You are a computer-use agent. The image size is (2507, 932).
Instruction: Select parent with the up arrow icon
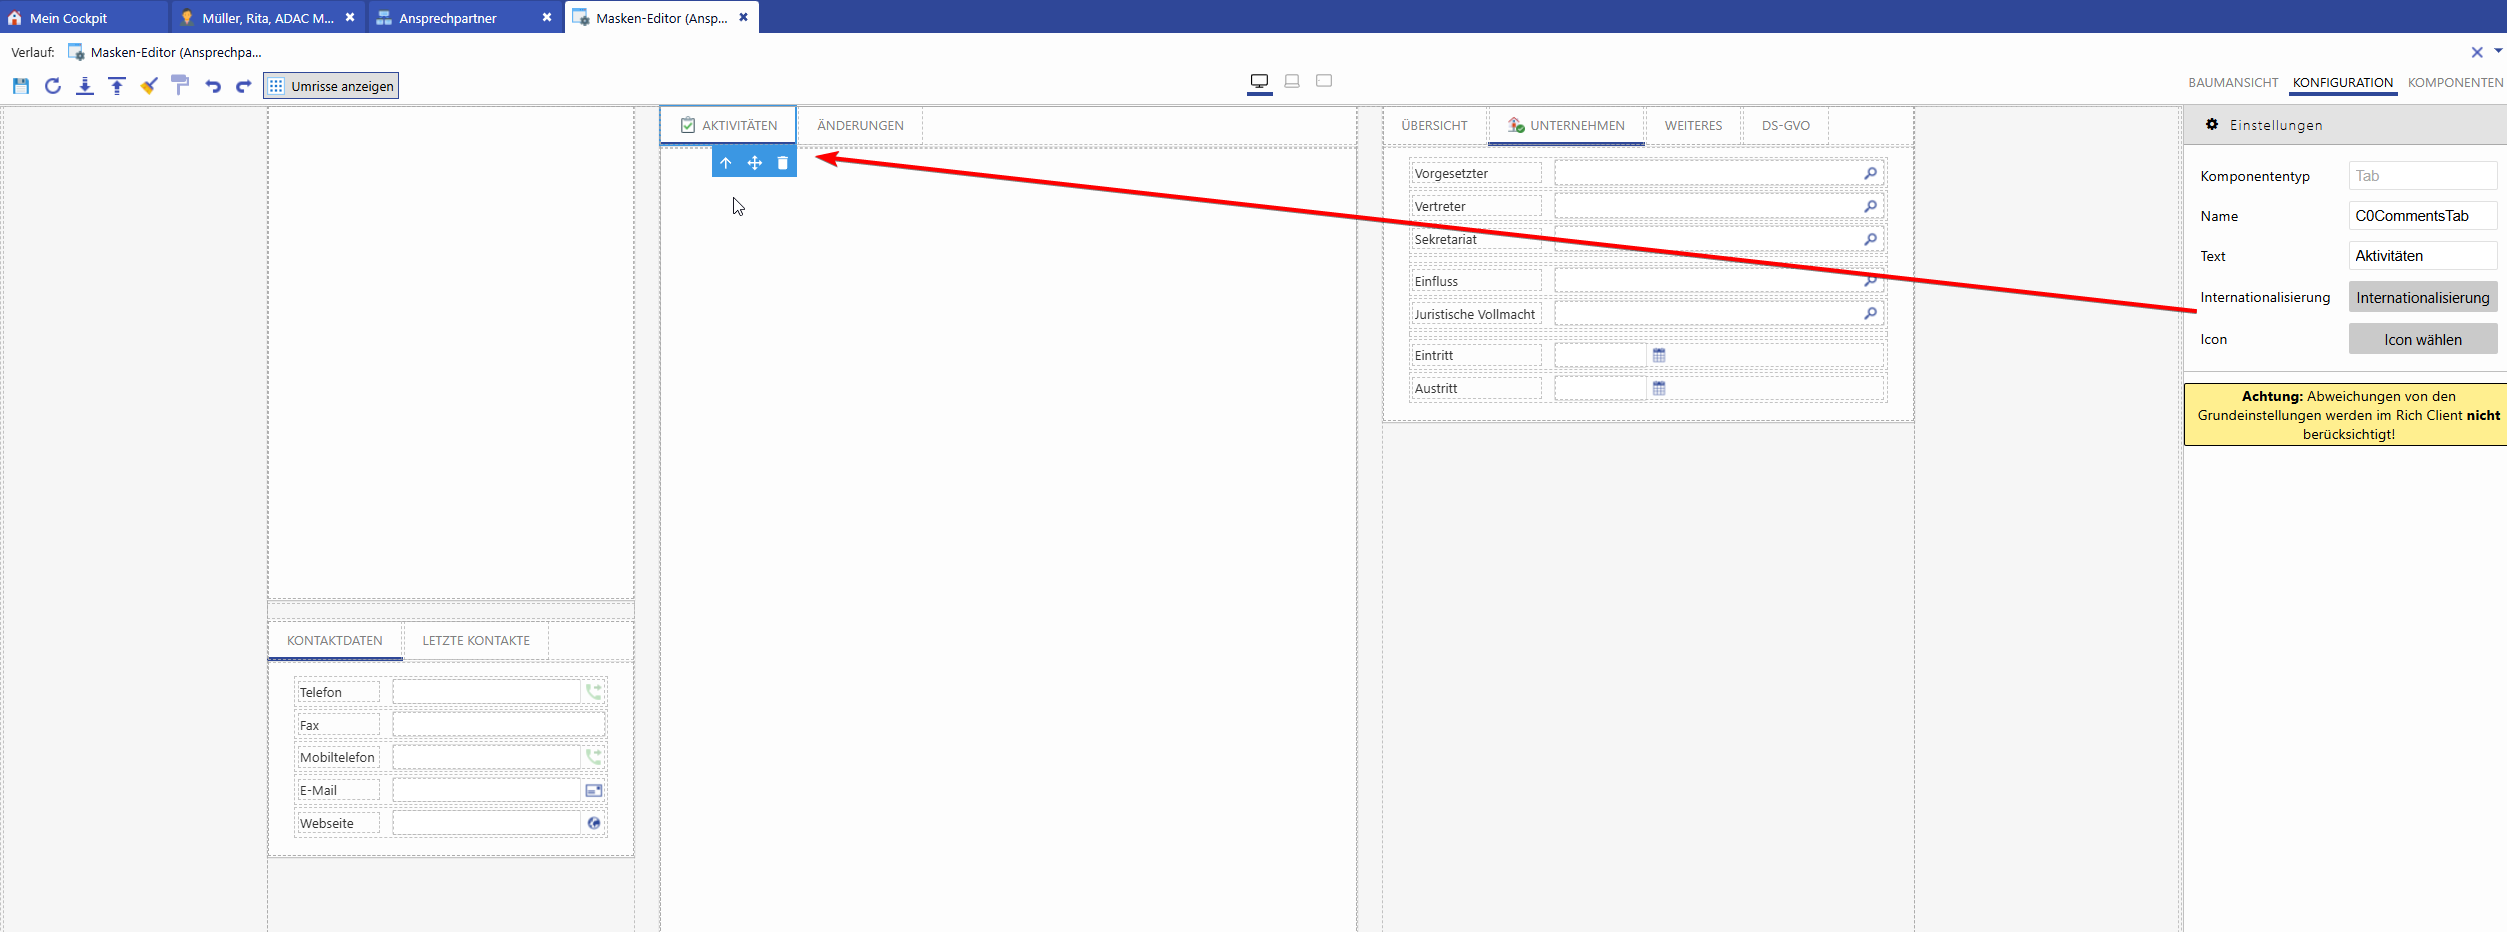coord(726,163)
